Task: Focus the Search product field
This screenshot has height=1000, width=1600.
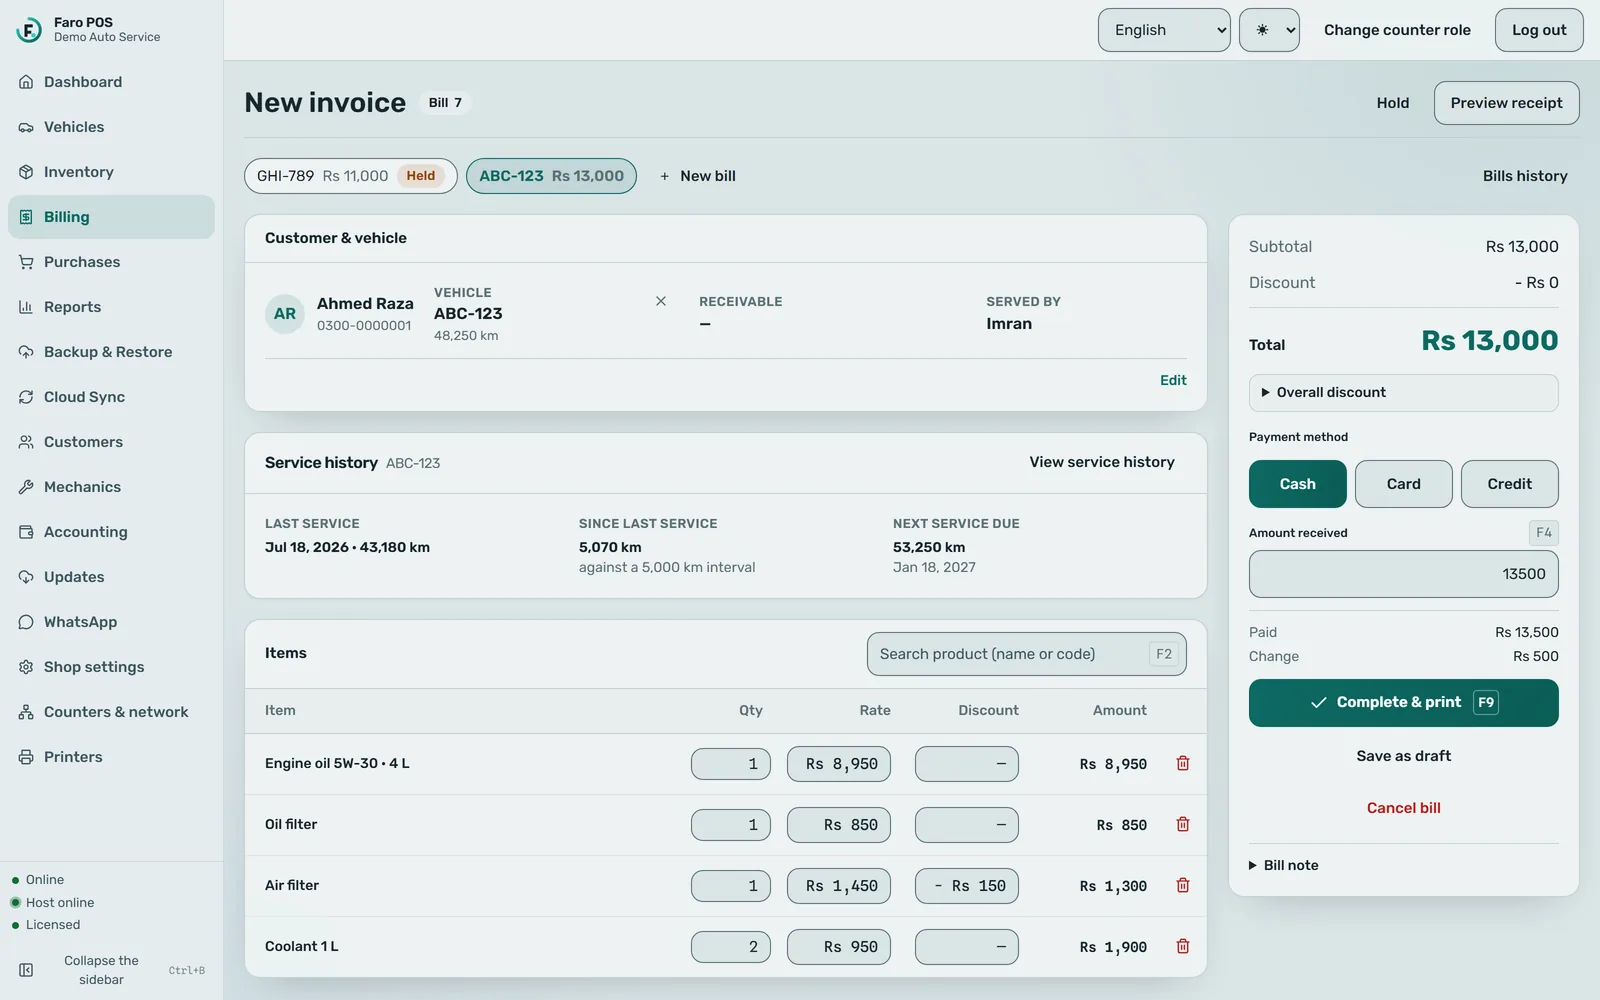Action: (x=1027, y=654)
